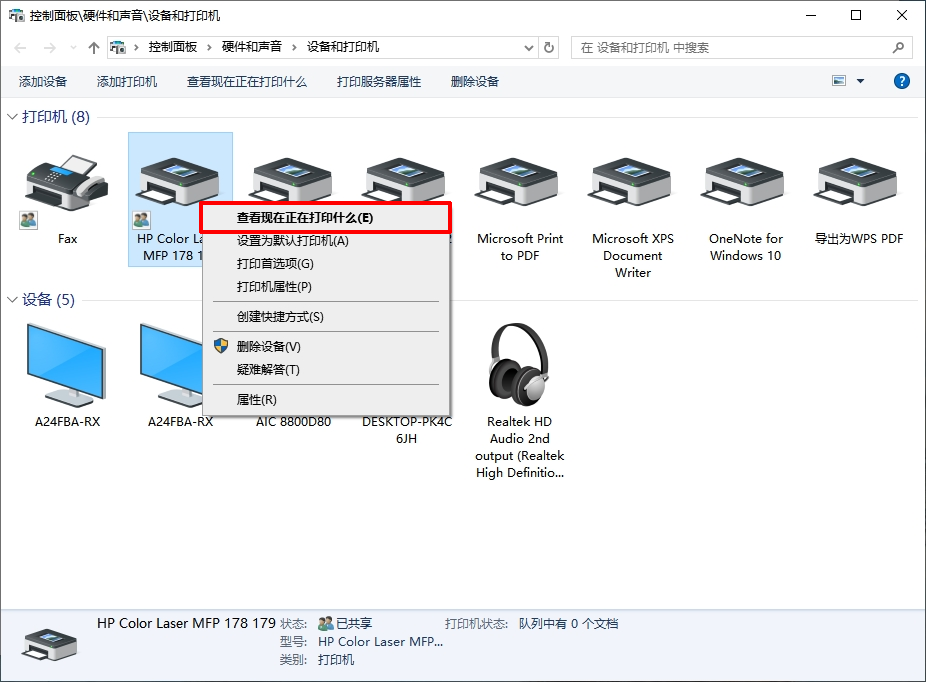The width and height of the screenshot is (926, 682).
Task: Open 打印首选项(G) from context menu
Action: 326,264
